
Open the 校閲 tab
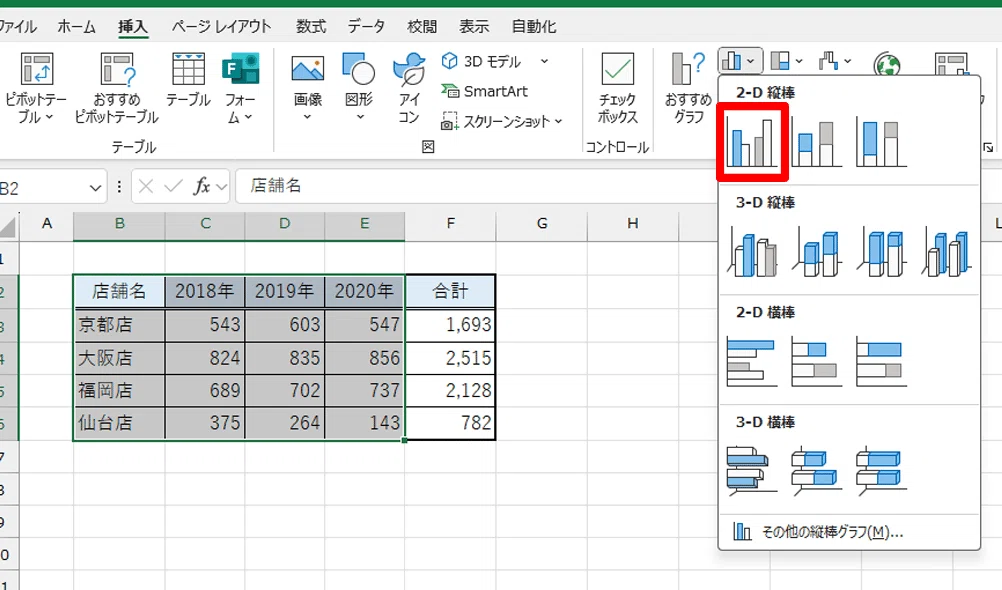coord(422,27)
